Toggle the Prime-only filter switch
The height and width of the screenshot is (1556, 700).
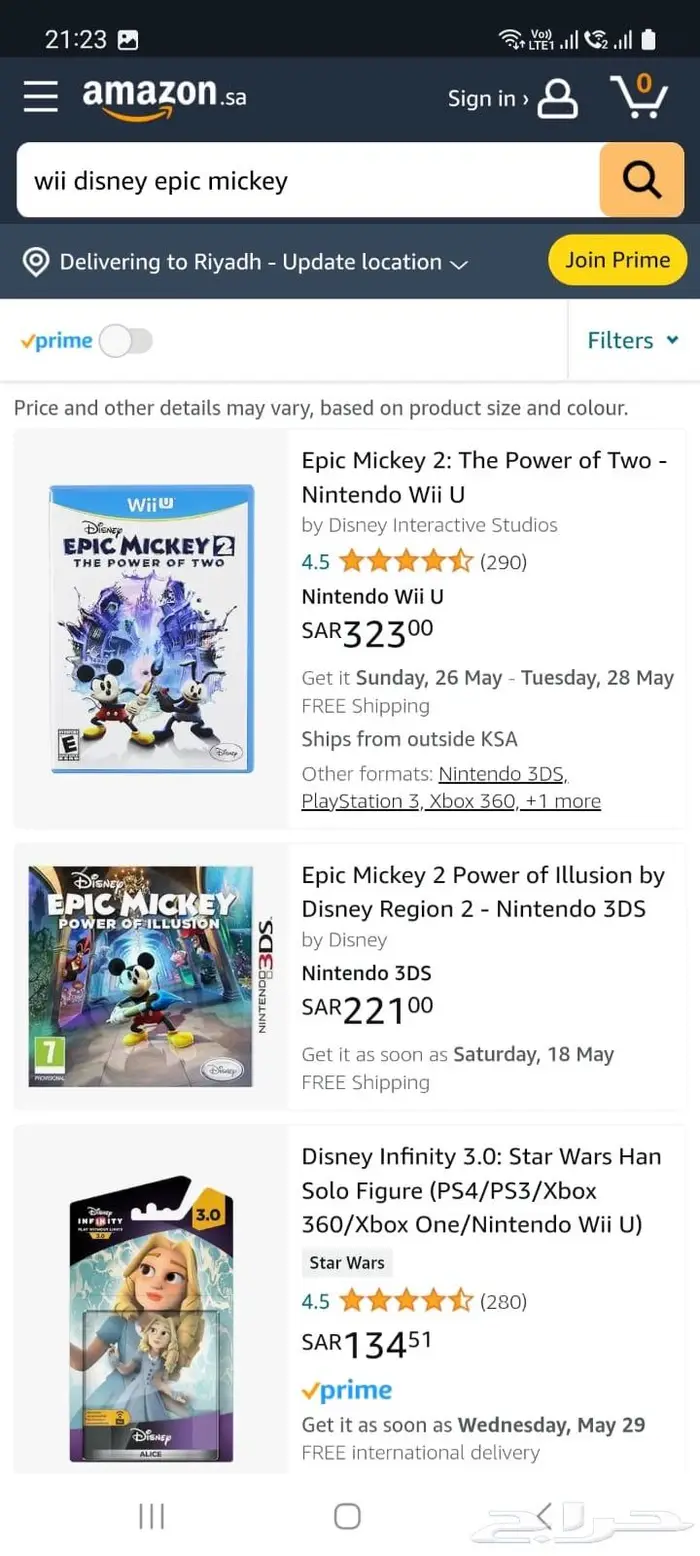point(126,341)
